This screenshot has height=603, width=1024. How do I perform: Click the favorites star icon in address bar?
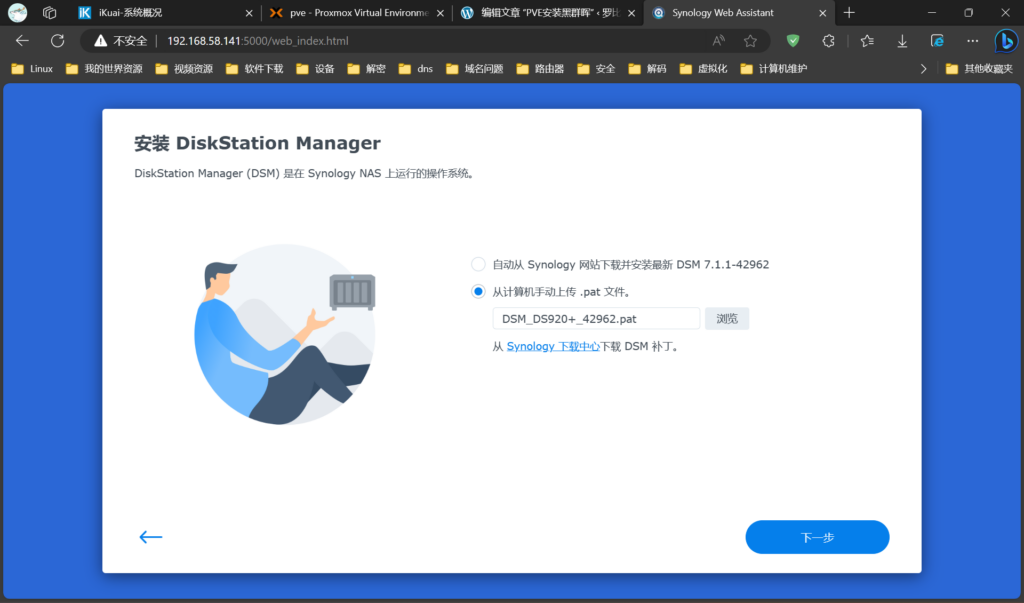(750, 41)
